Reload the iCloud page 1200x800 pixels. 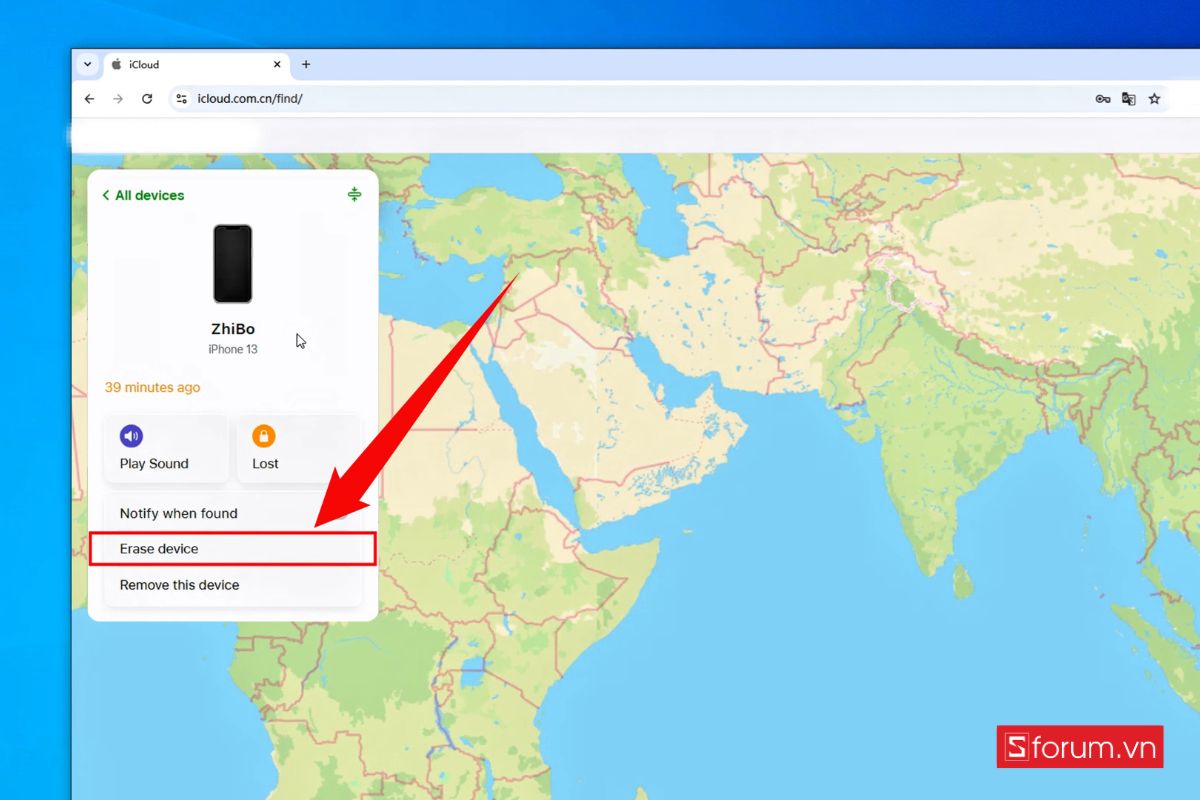click(147, 99)
